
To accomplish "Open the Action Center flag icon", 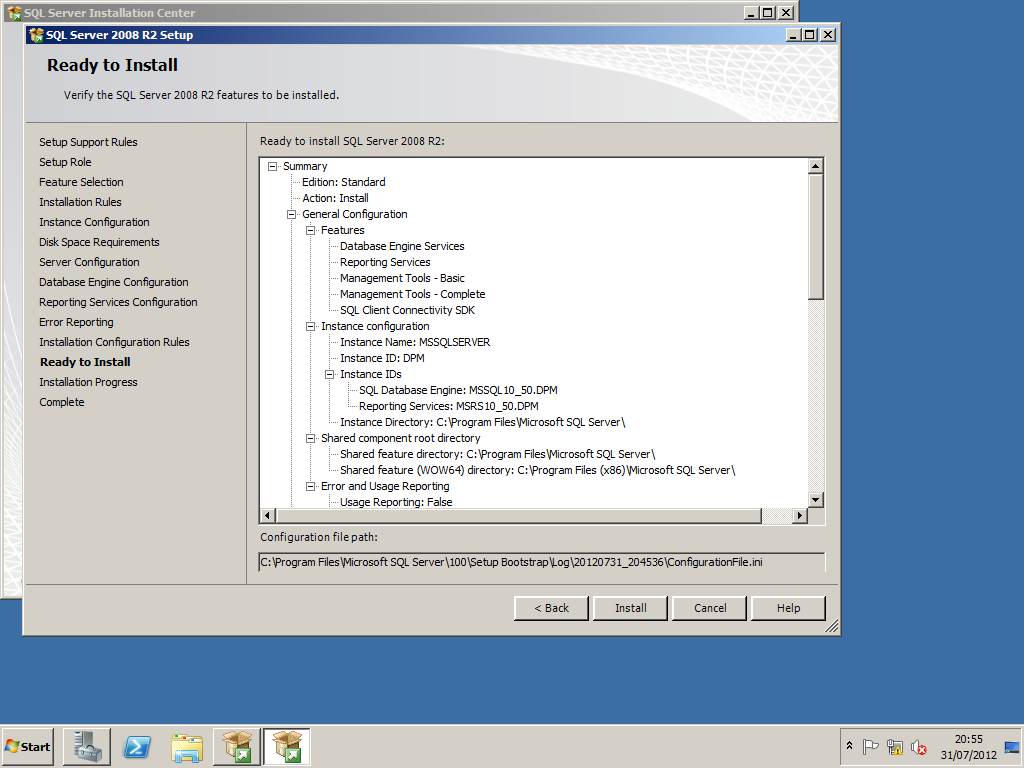I will tap(870, 746).
